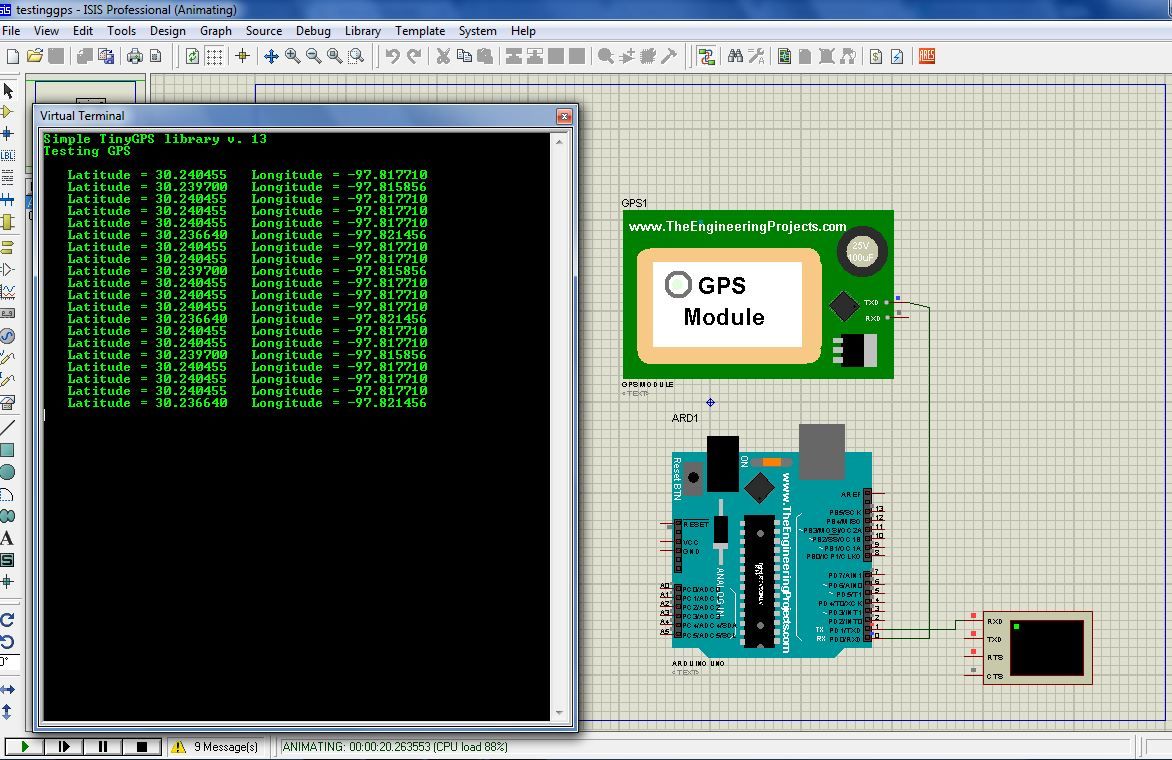The image size is (1172, 760).
Task: Cut selected schematic objects to clipboard
Action: [443, 56]
